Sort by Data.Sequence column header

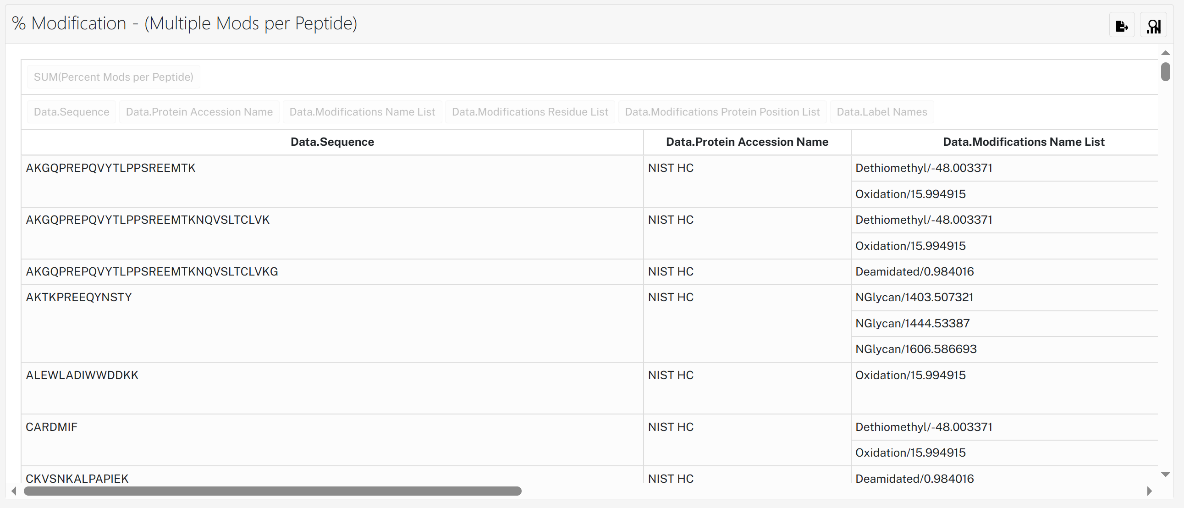pos(332,142)
